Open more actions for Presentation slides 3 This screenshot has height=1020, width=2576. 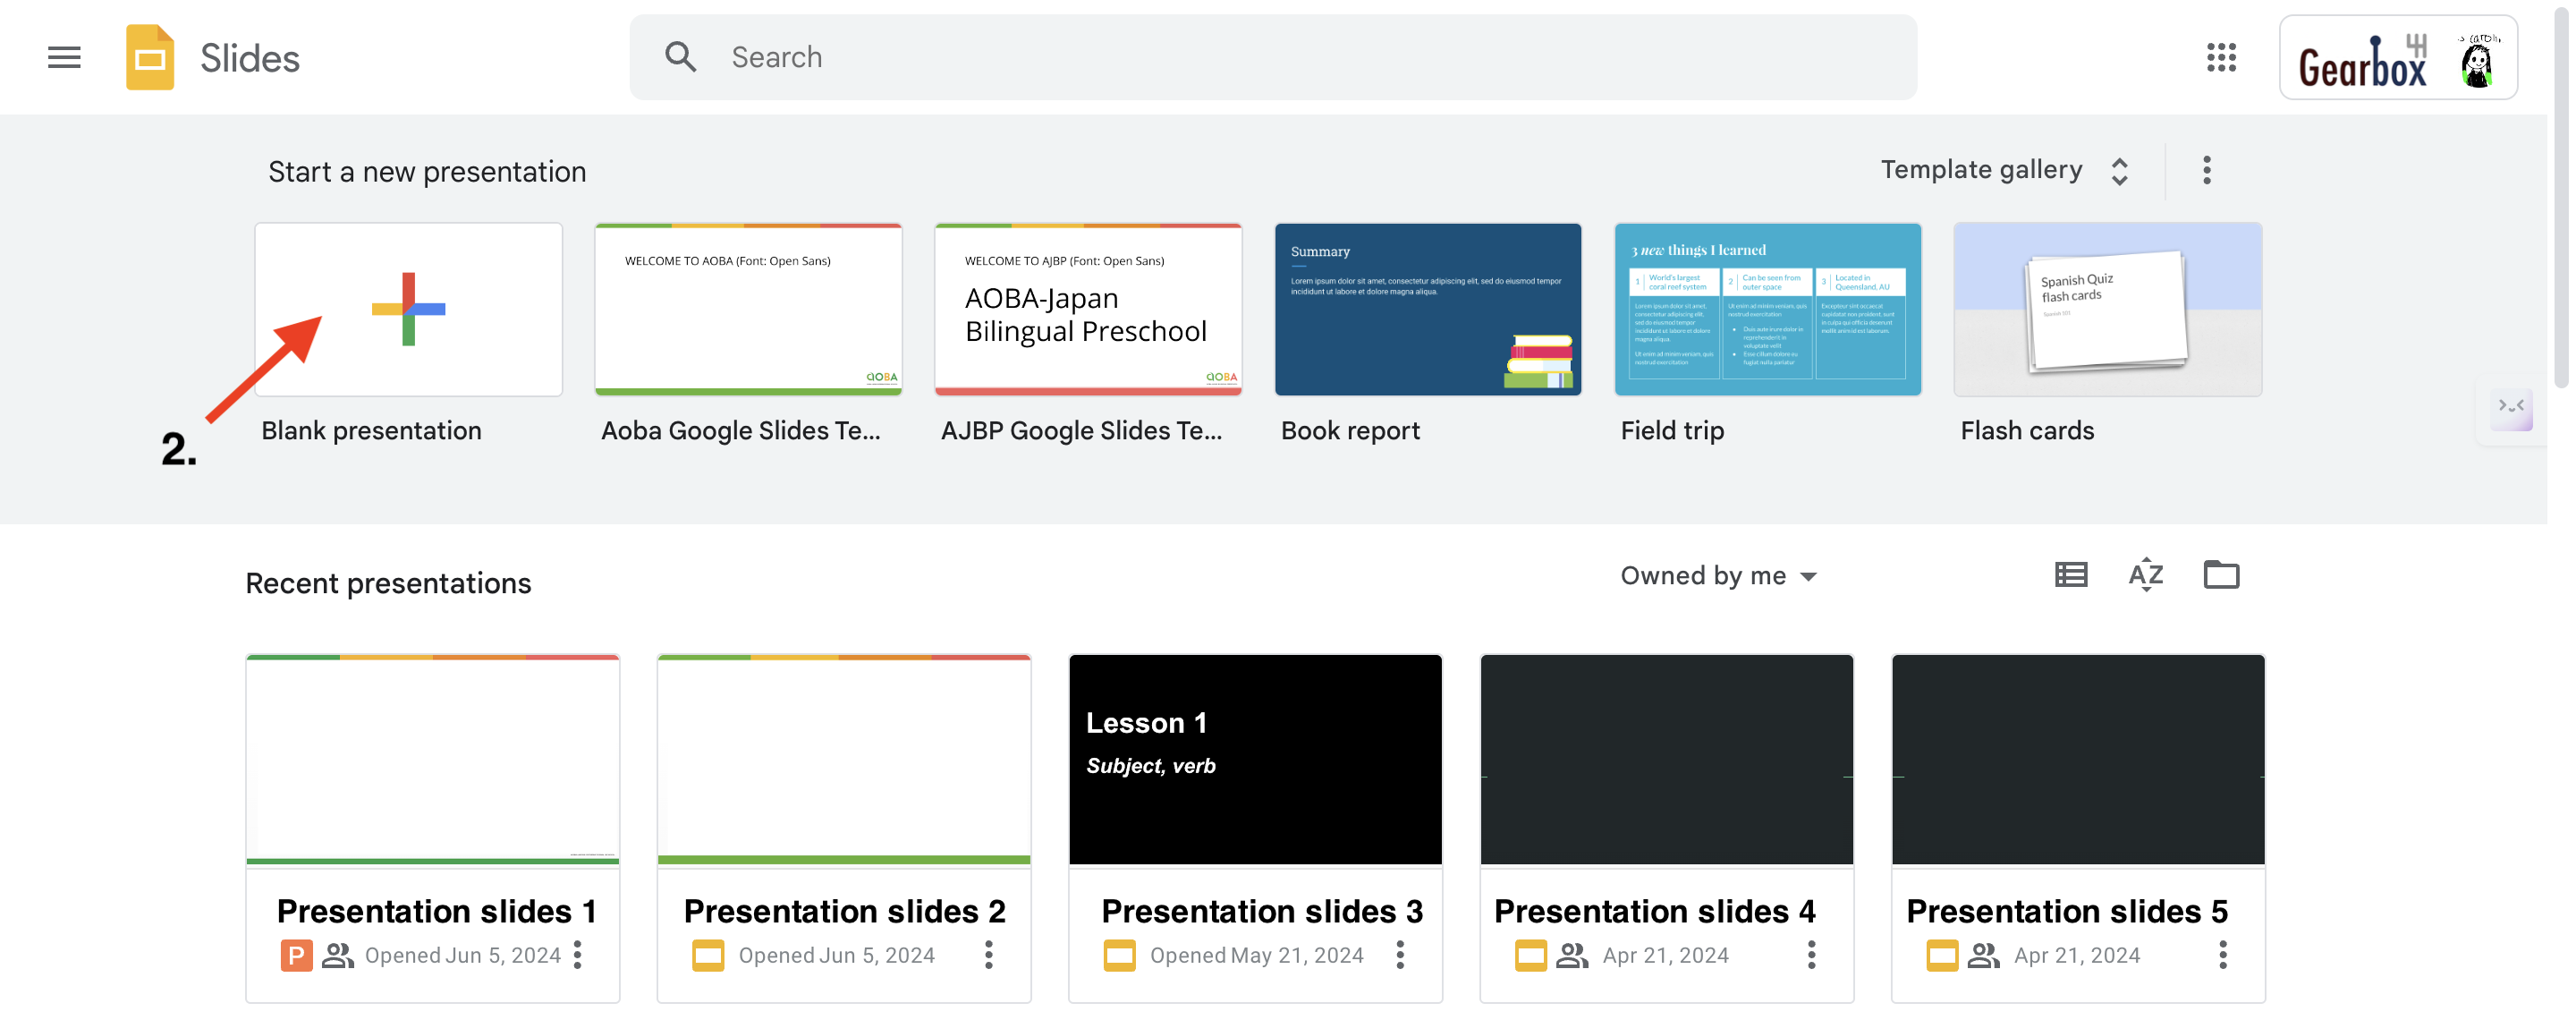pos(1399,955)
